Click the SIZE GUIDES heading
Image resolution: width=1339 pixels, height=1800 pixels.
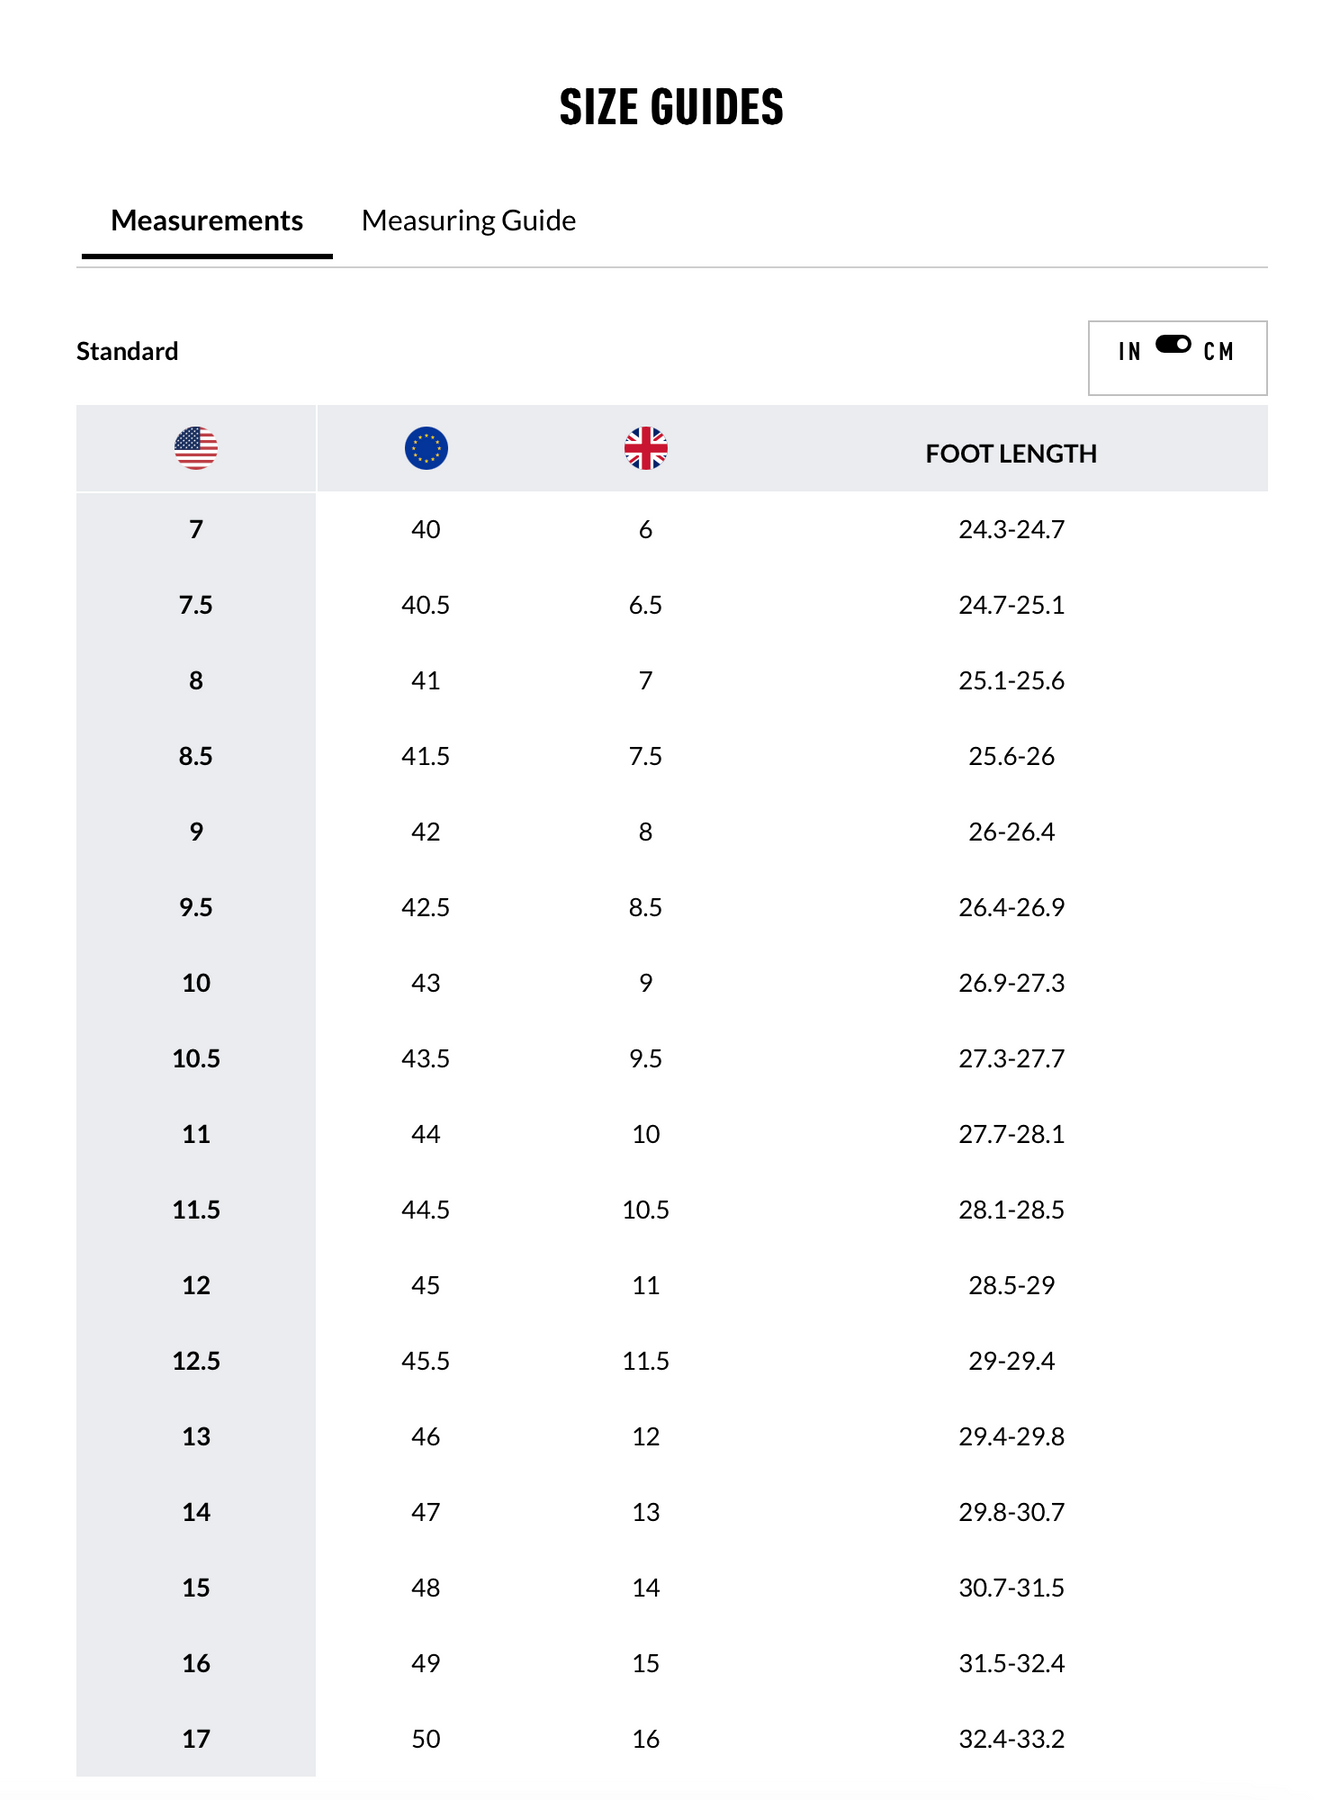coord(671,107)
